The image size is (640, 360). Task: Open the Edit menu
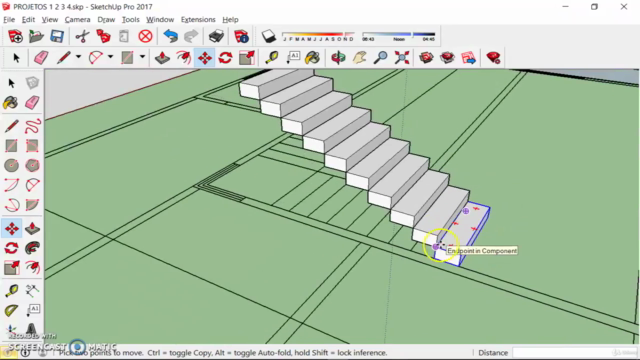(28, 20)
